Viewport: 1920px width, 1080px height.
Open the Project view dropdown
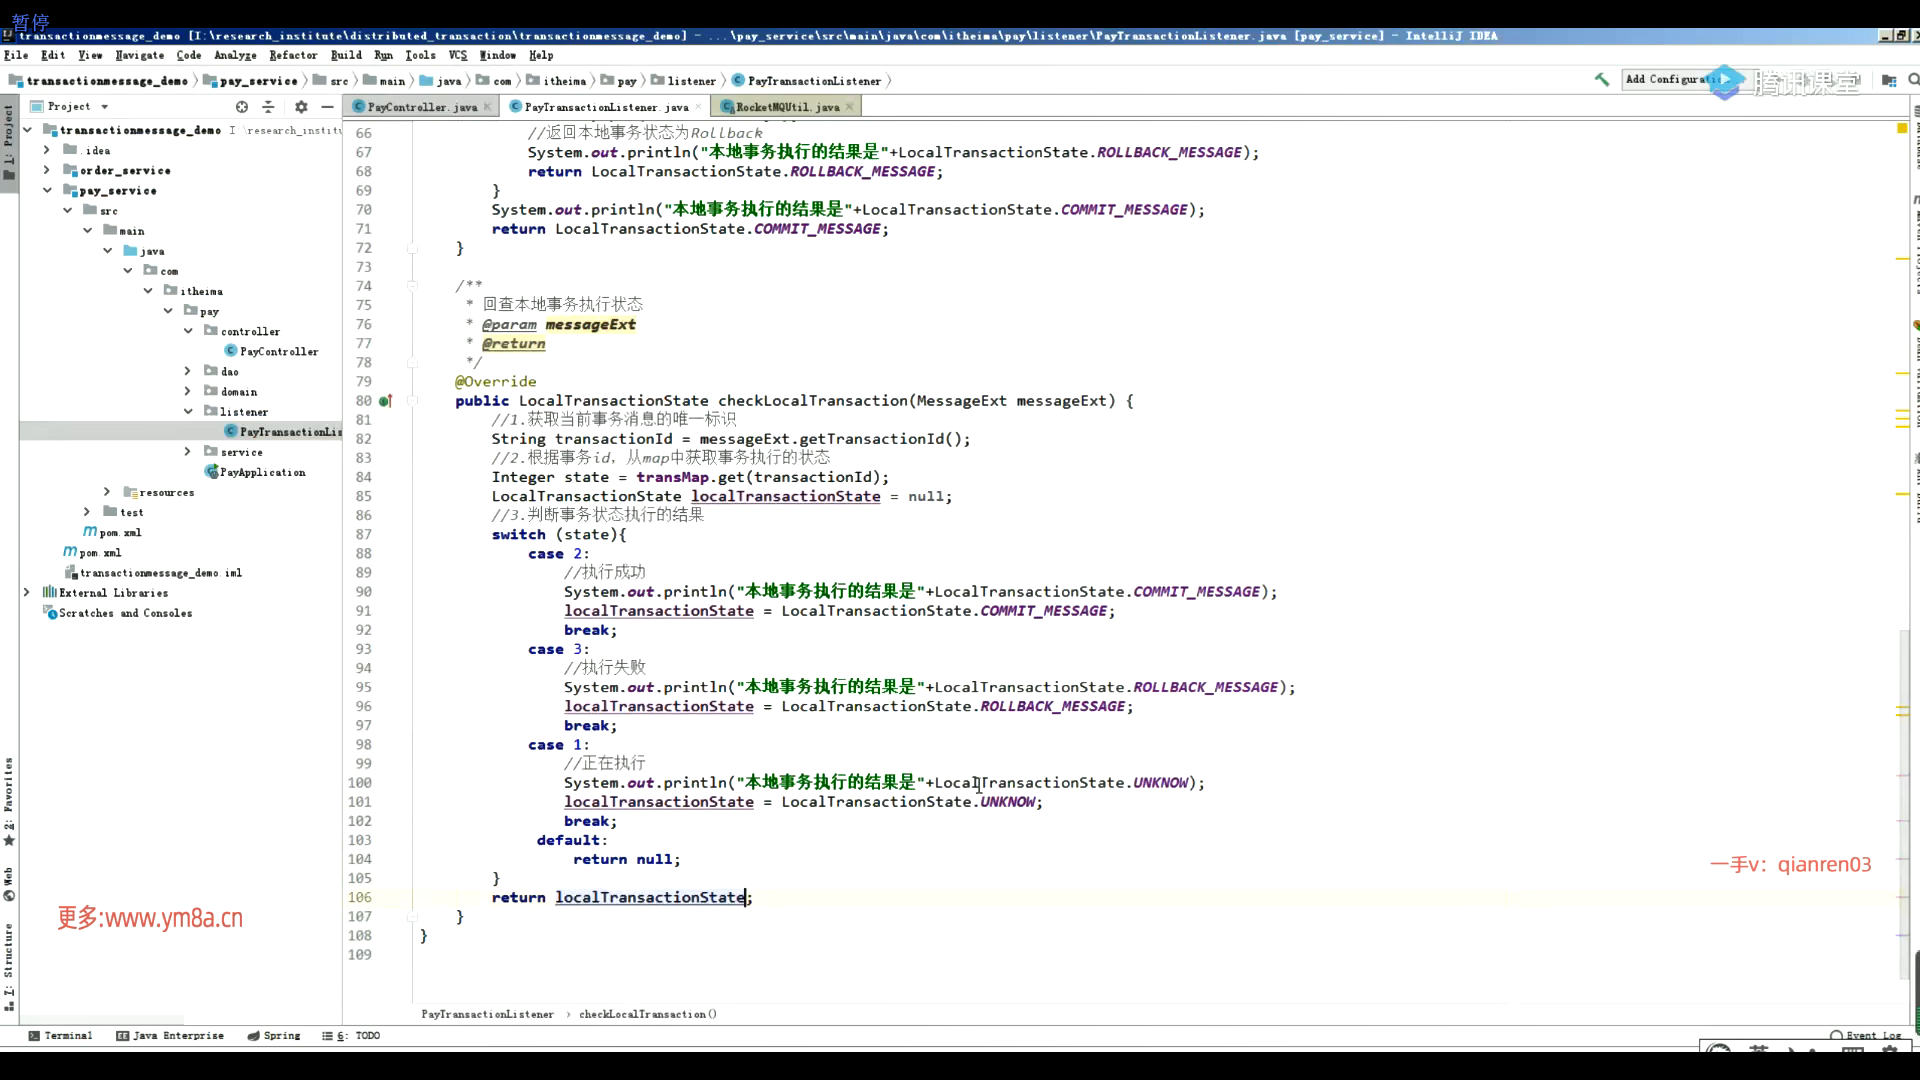click(x=104, y=107)
